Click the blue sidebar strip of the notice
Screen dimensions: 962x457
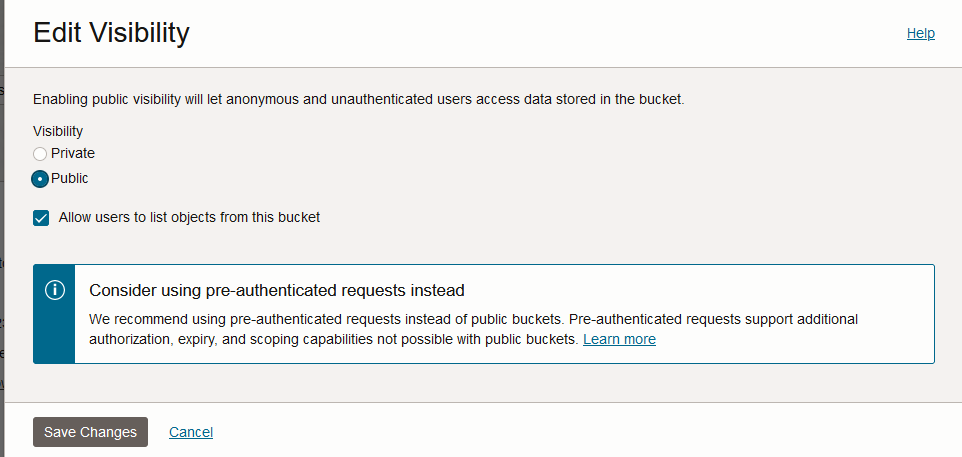(x=54, y=314)
